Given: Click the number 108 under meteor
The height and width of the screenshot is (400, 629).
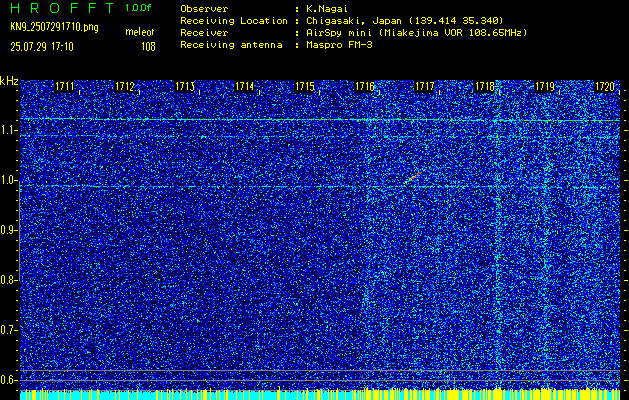Looking at the screenshot, I should coord(148,47).
